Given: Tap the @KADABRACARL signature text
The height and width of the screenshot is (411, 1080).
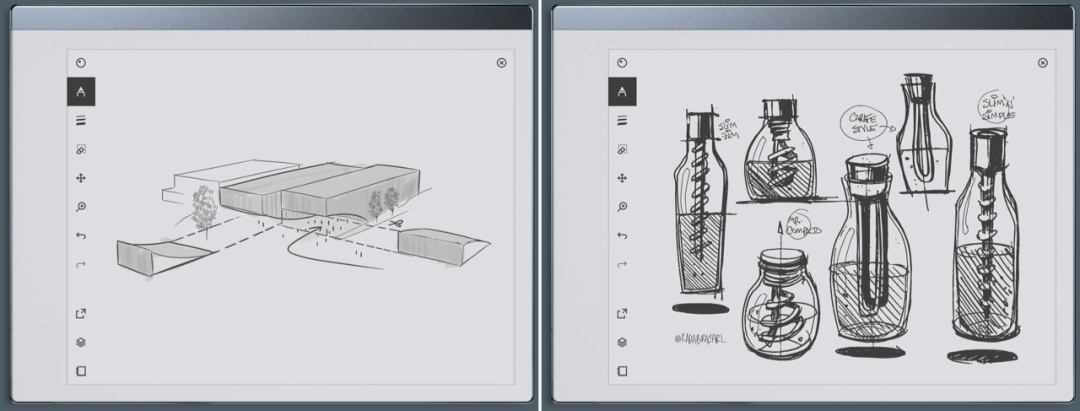Looking at the screenshot, I should pos(699,339).
